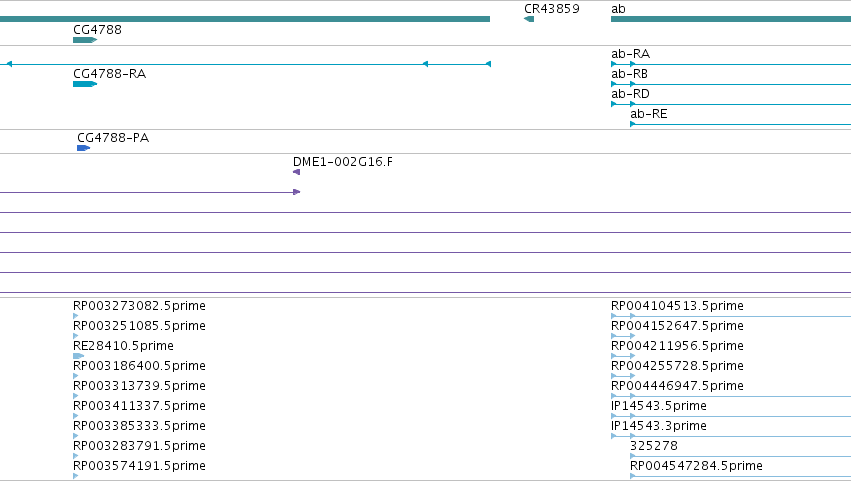Select the RP003411337.5prime EST label
The image size is (851, 481).
139,406
